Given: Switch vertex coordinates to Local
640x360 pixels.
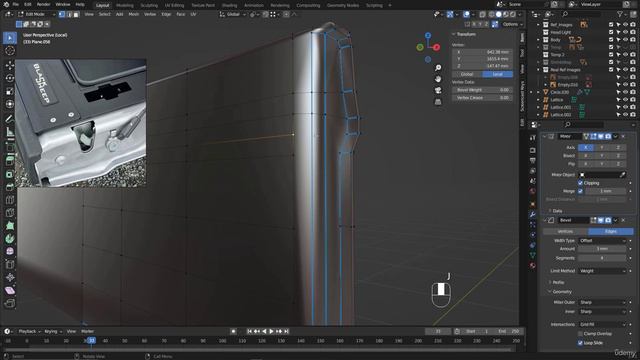Looking at the screenshot, I should (x=498, y=74).
